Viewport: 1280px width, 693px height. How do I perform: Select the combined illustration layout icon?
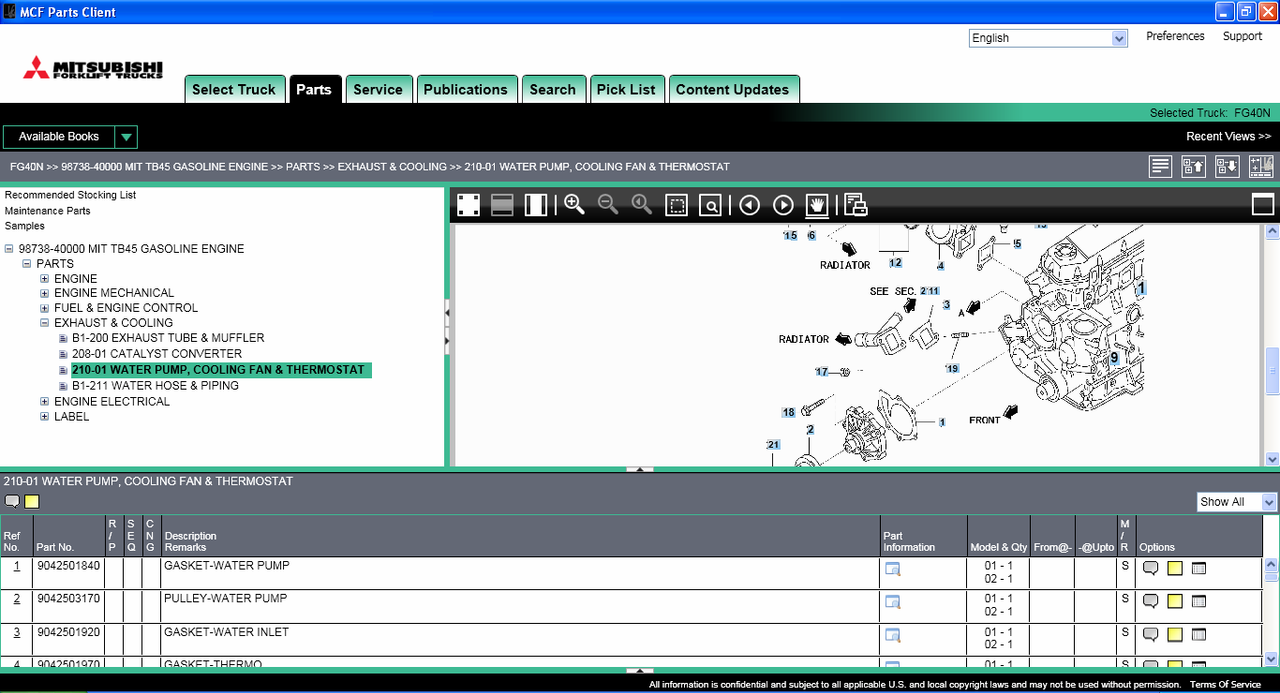click(1261, 167)
